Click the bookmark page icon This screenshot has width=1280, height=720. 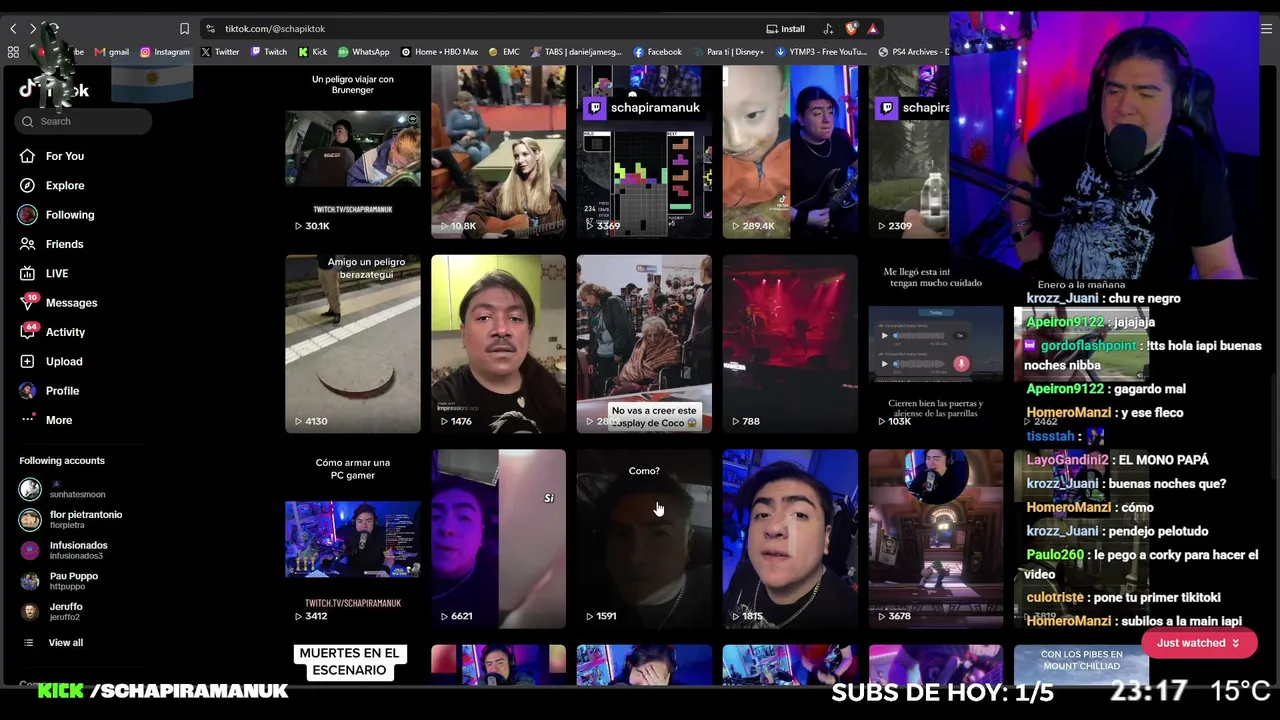click(184, 29)
